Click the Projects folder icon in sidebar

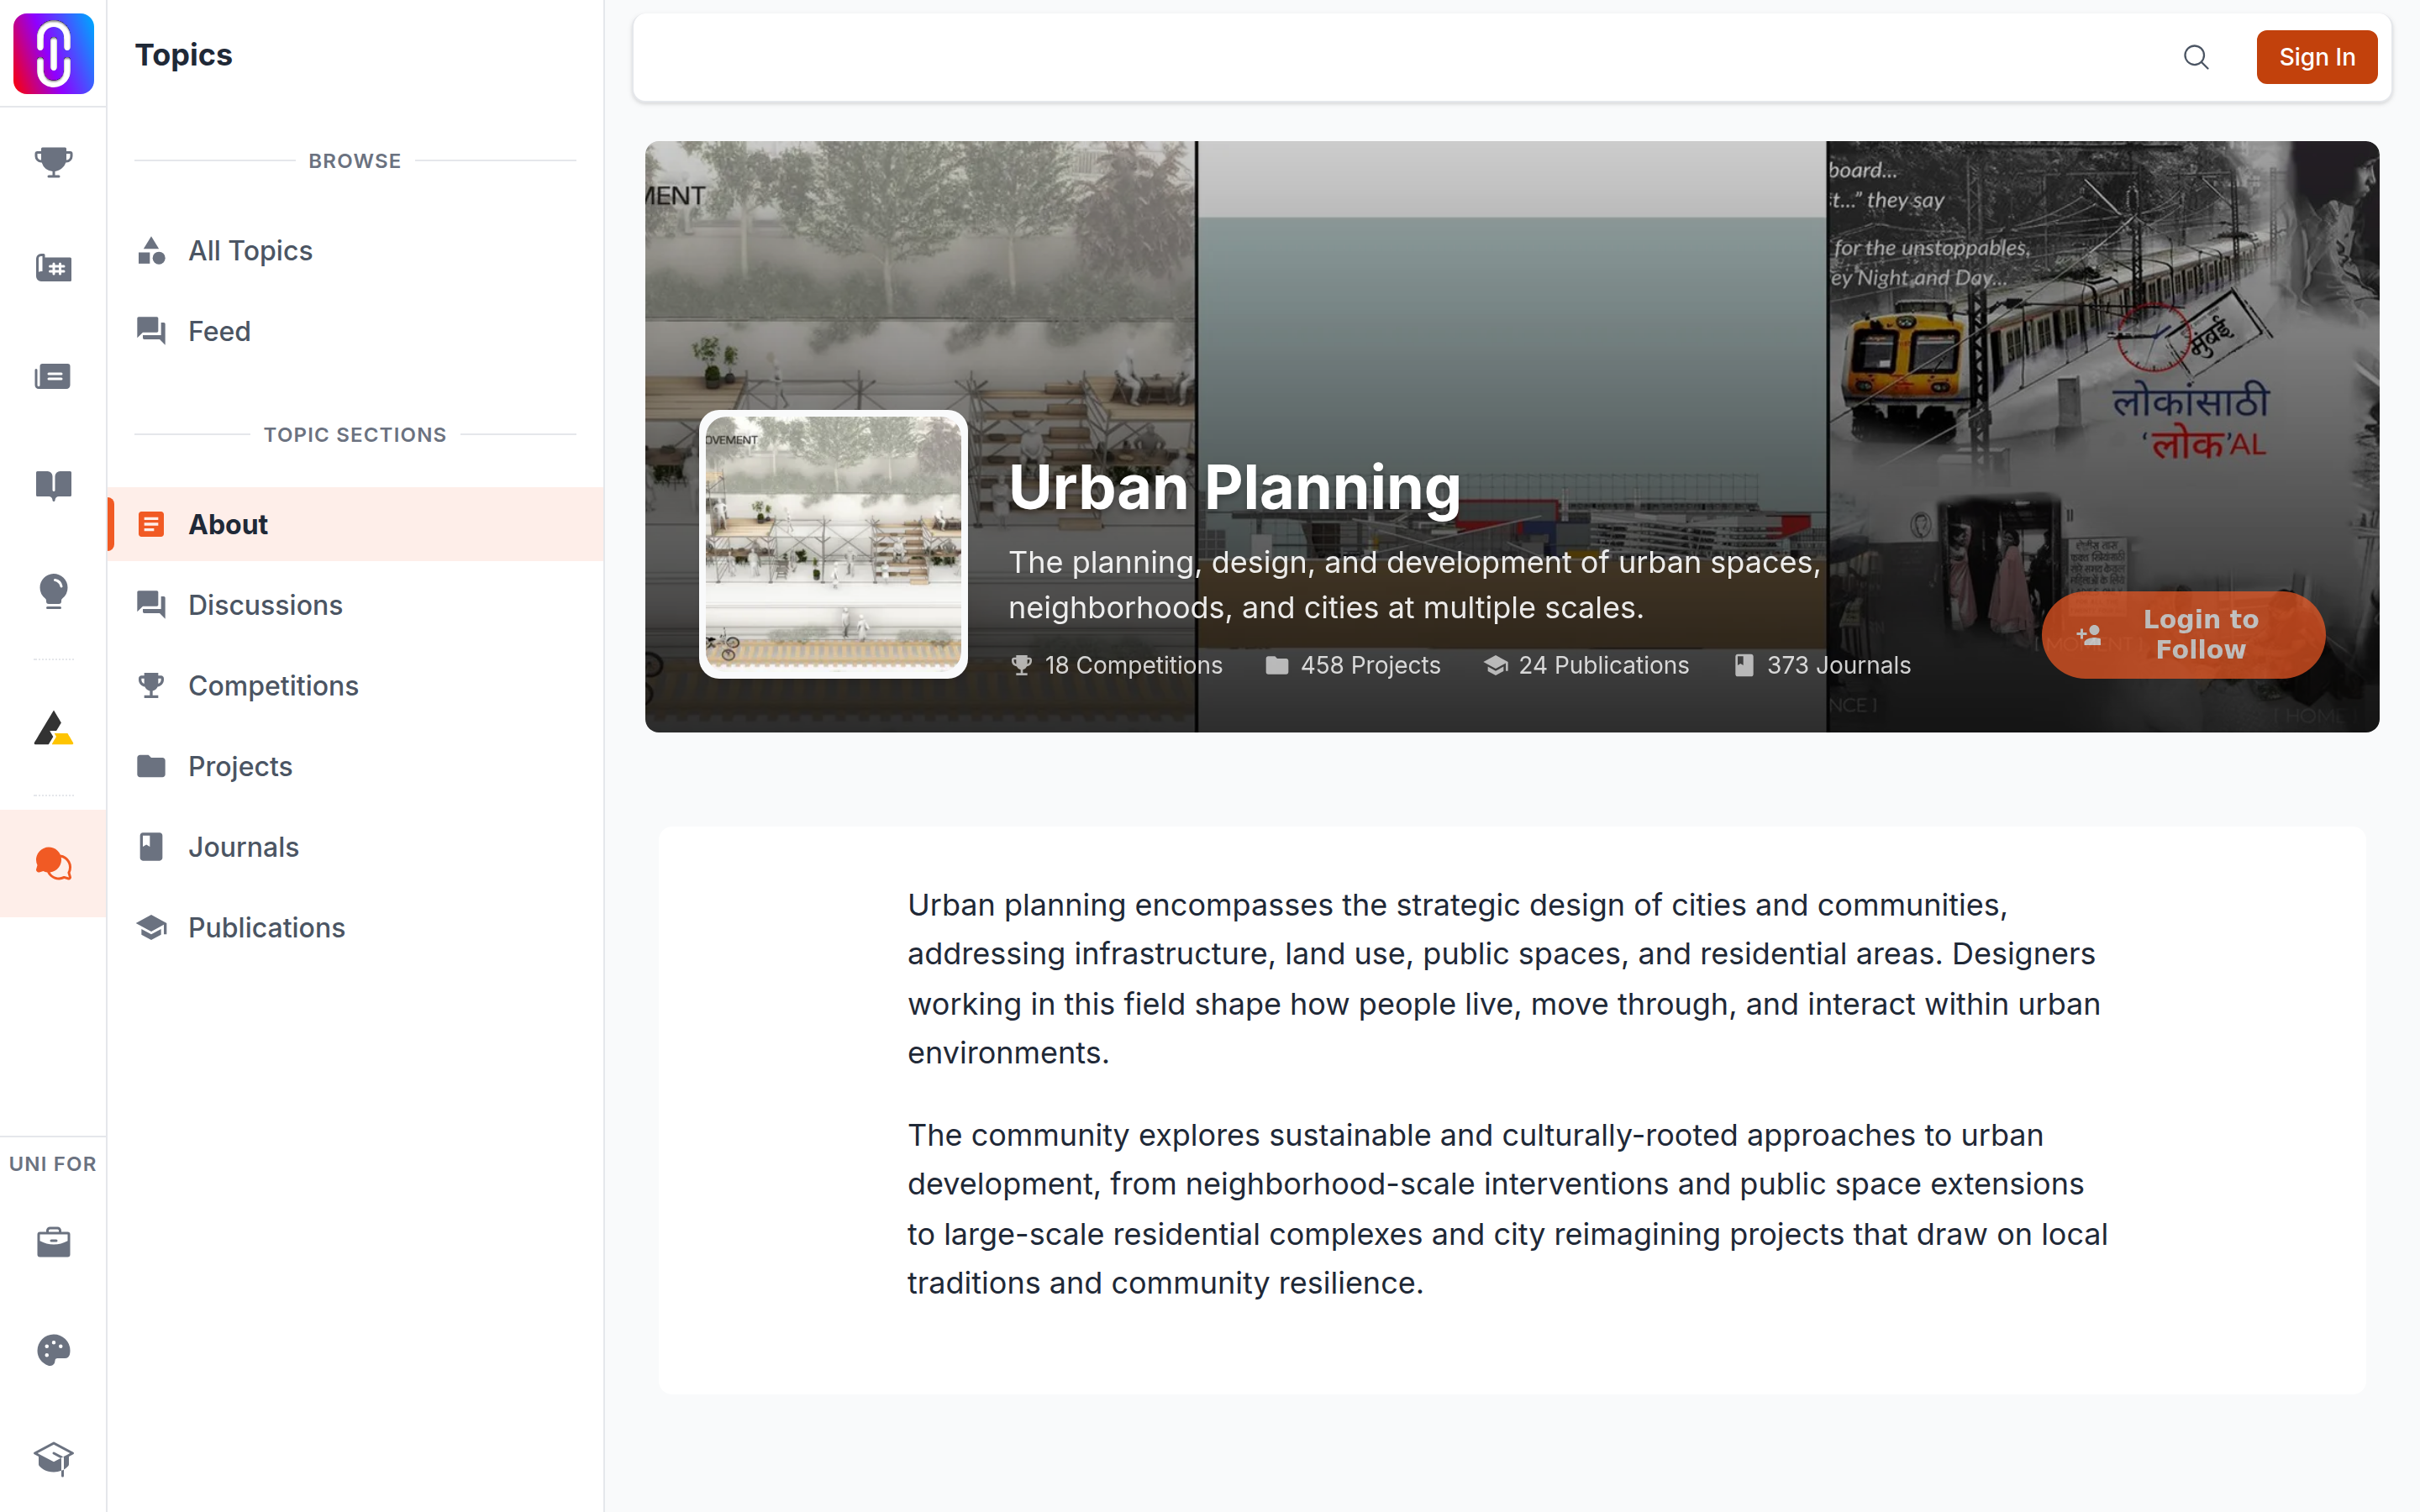tap(151, 766)
